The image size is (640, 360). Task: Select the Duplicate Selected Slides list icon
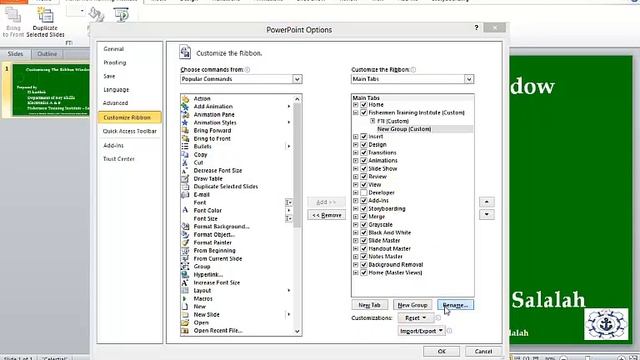(x=185, y=187)
